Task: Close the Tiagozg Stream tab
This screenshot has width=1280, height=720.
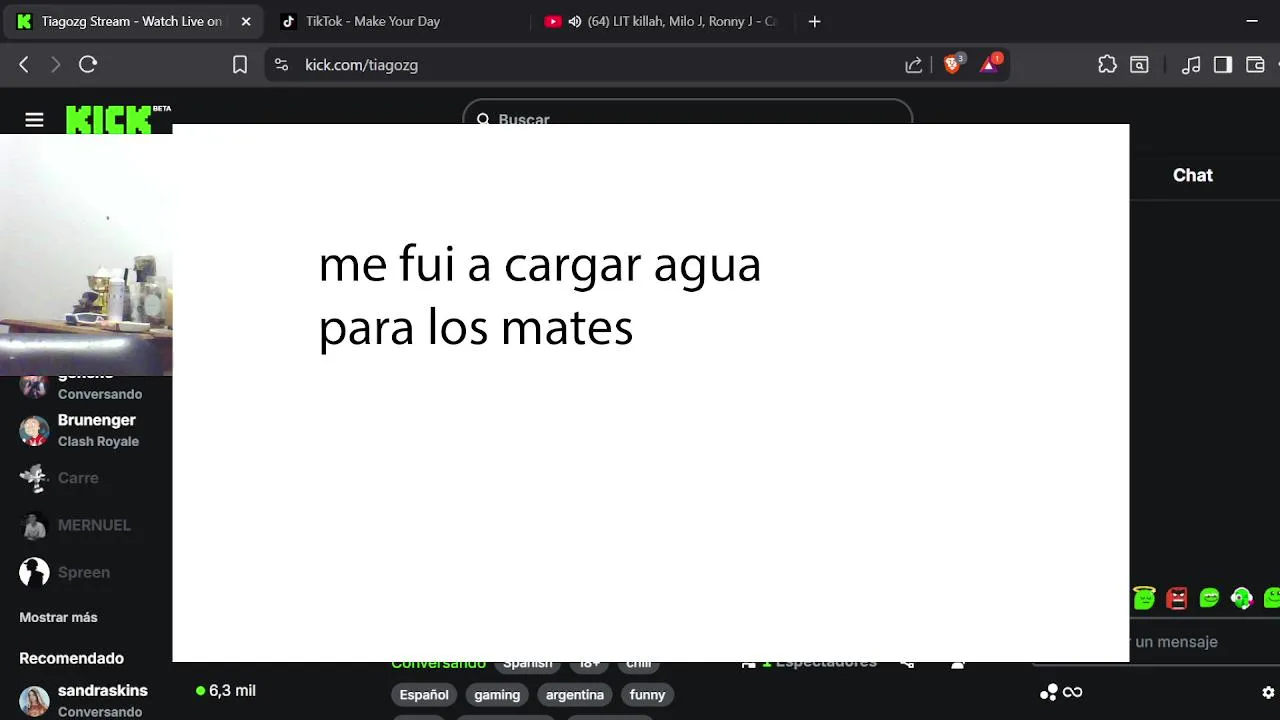Action: (246, 21)
